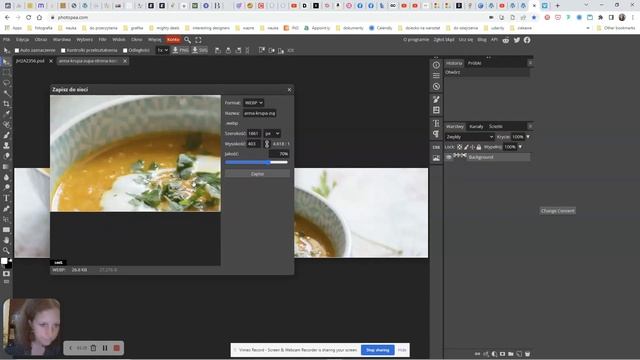Image resolution: width=640 pixels, height=360 pixels.
Task: Open the Filtr menu
Action: [102, 40]
